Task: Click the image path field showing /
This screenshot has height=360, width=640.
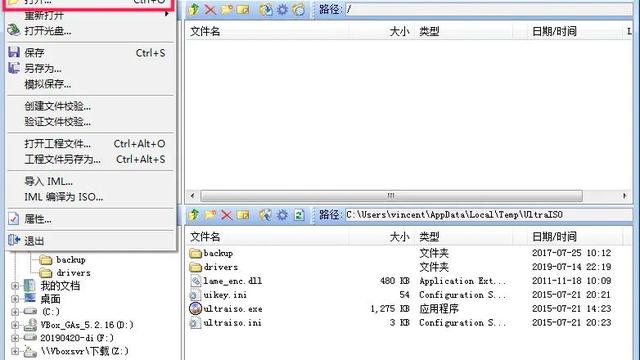Action: (x=489, y=9)
